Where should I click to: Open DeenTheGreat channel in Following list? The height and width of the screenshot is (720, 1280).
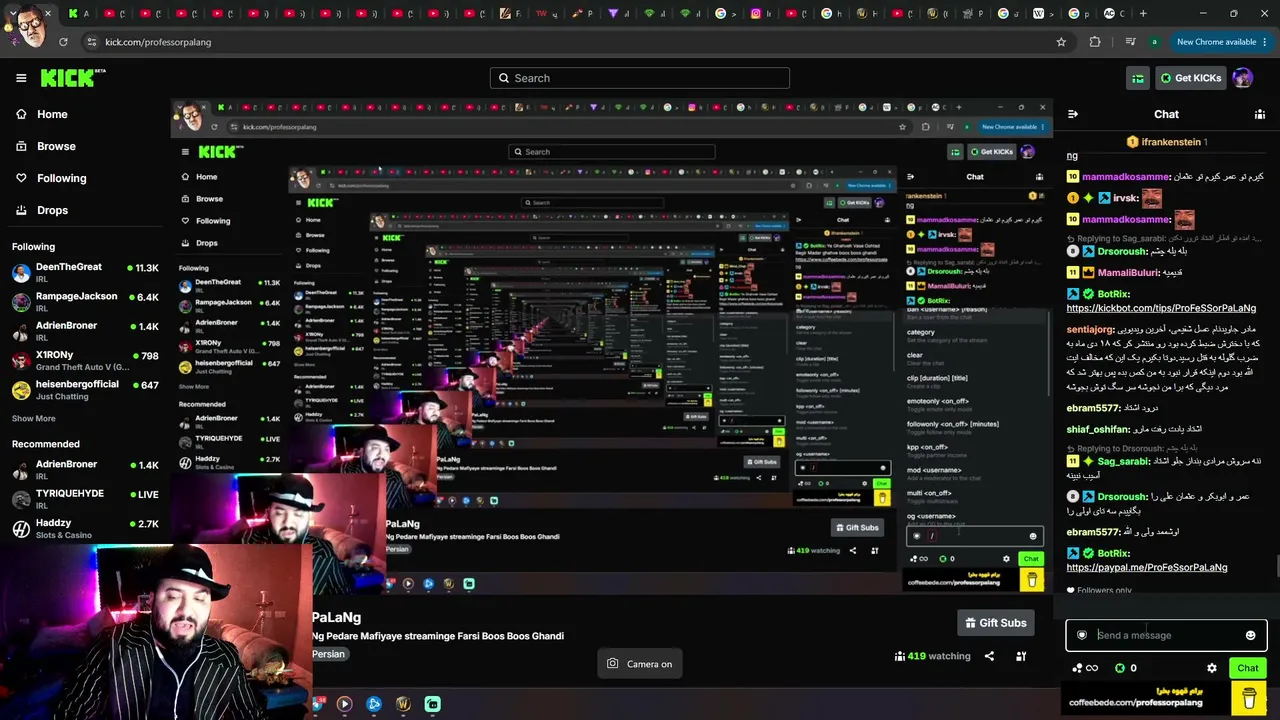pyautogui.click(x=85, y=272)
